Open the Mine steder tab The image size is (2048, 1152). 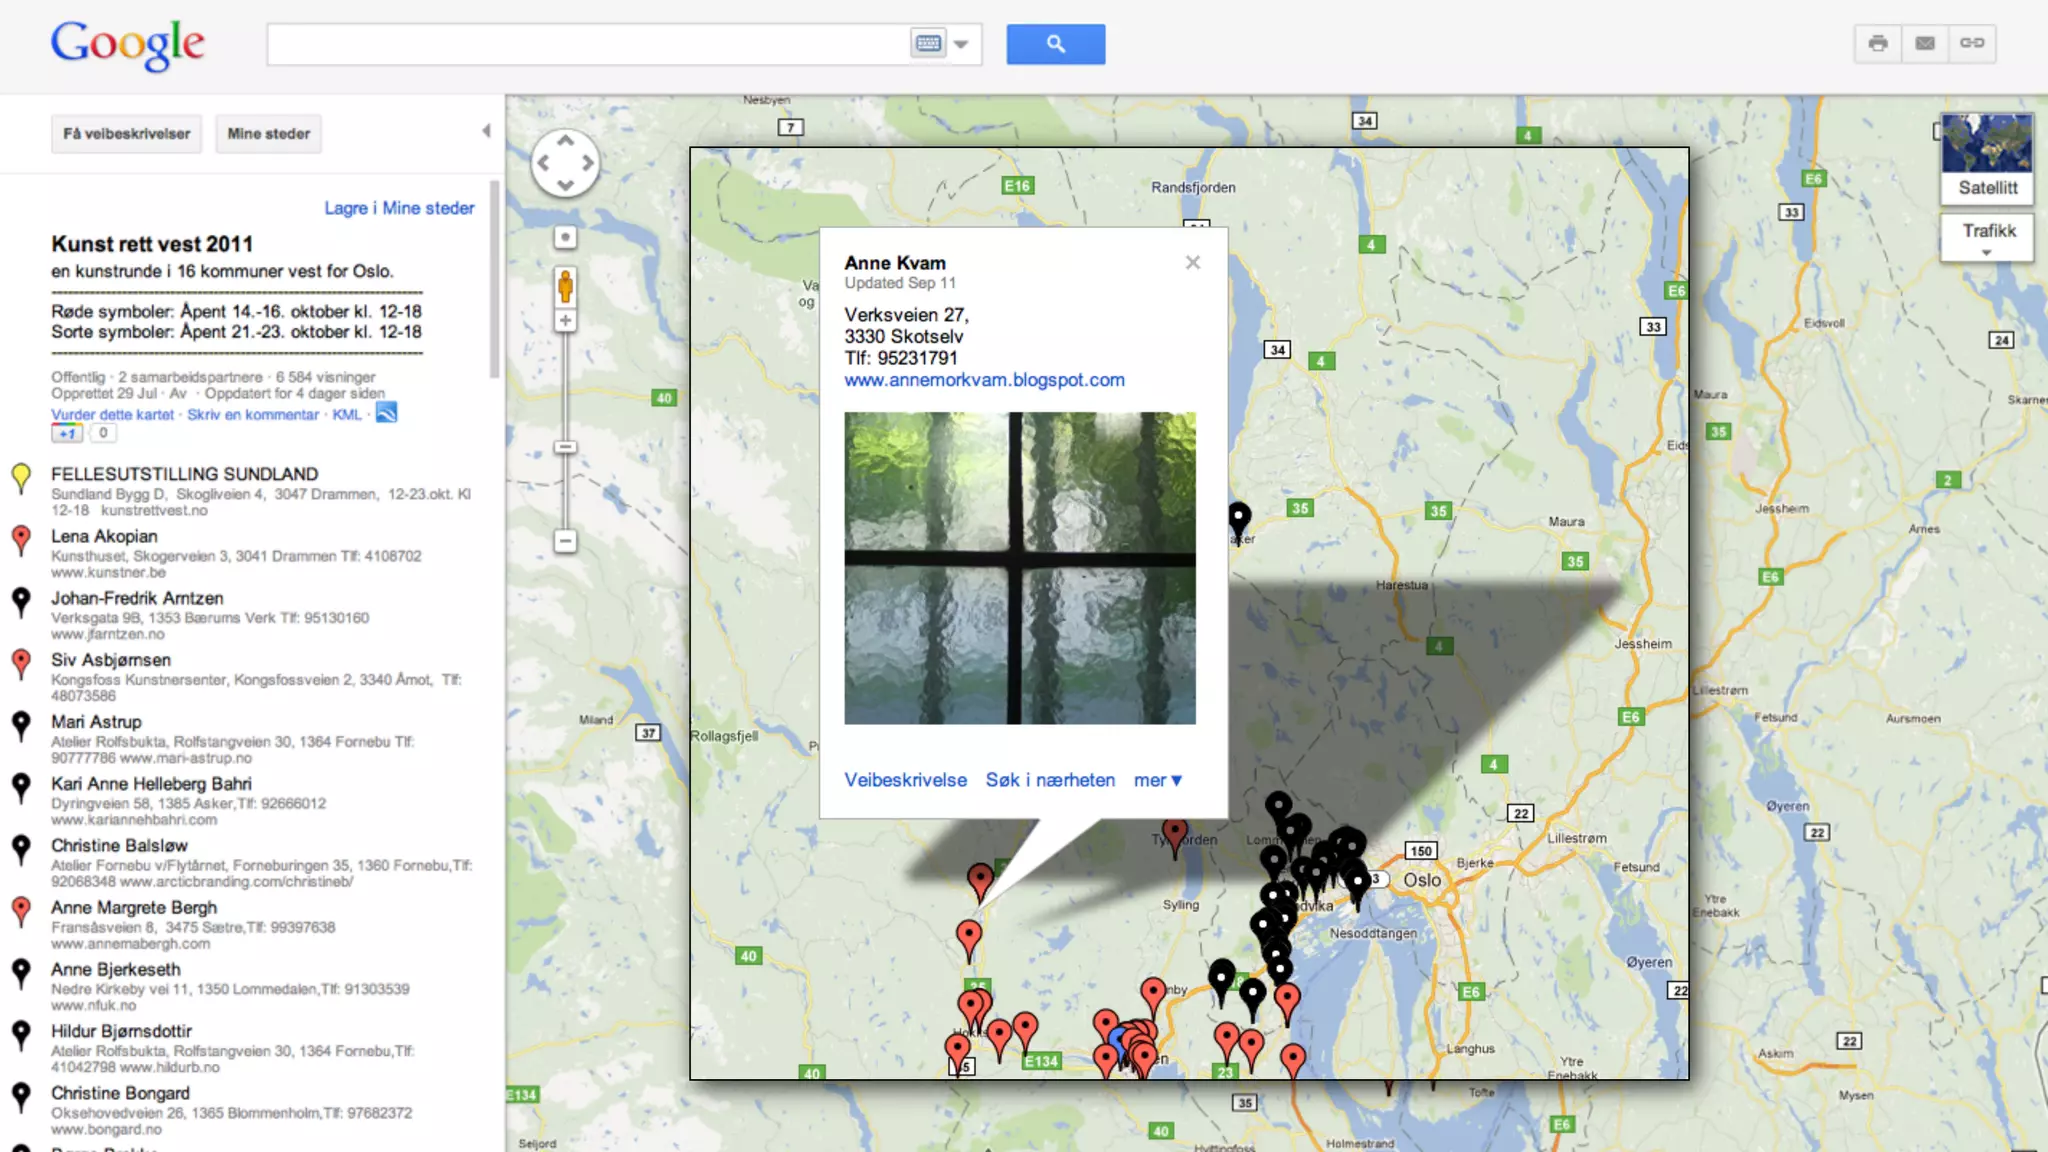pos(268,134)
